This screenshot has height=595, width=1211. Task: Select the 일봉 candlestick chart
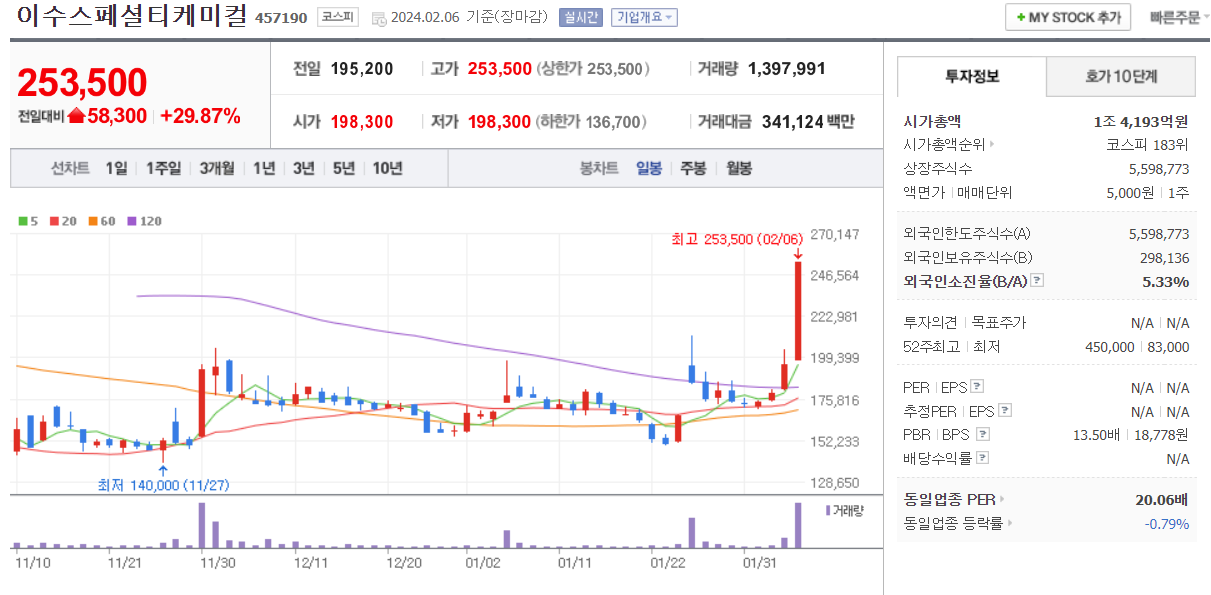click(x=649, y=168)
